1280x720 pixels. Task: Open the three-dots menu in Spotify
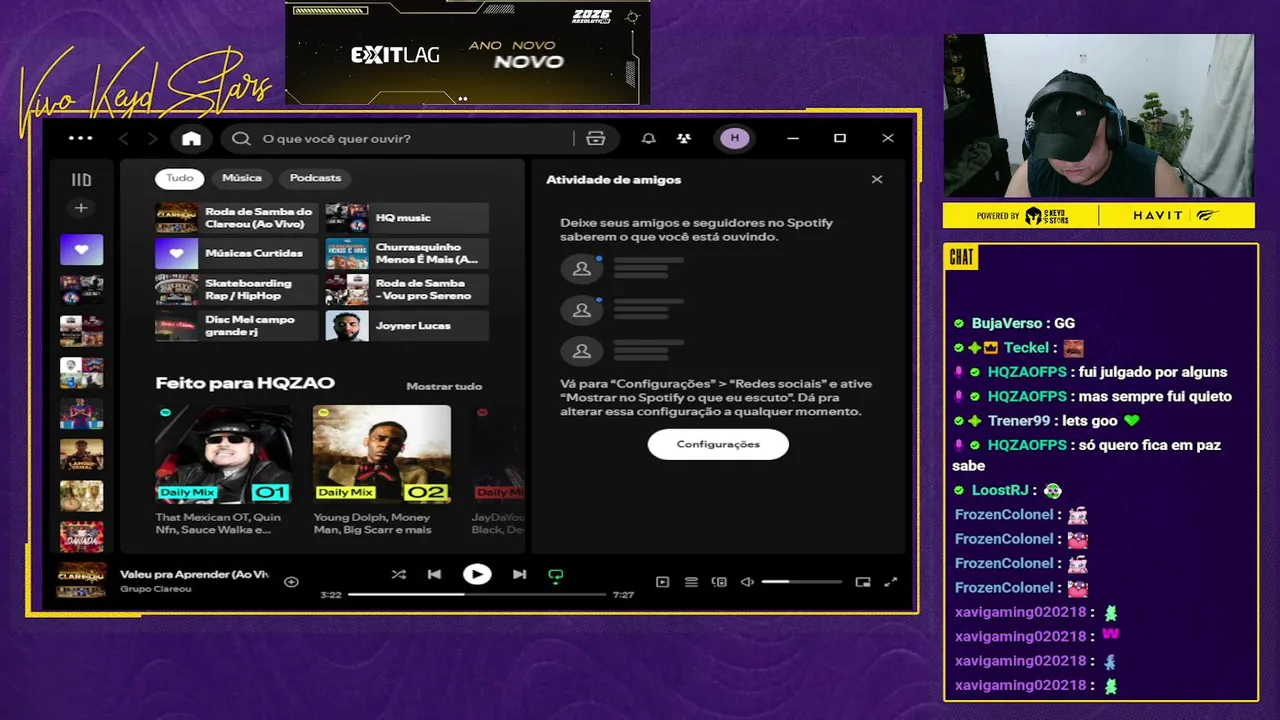coord(80,138)
